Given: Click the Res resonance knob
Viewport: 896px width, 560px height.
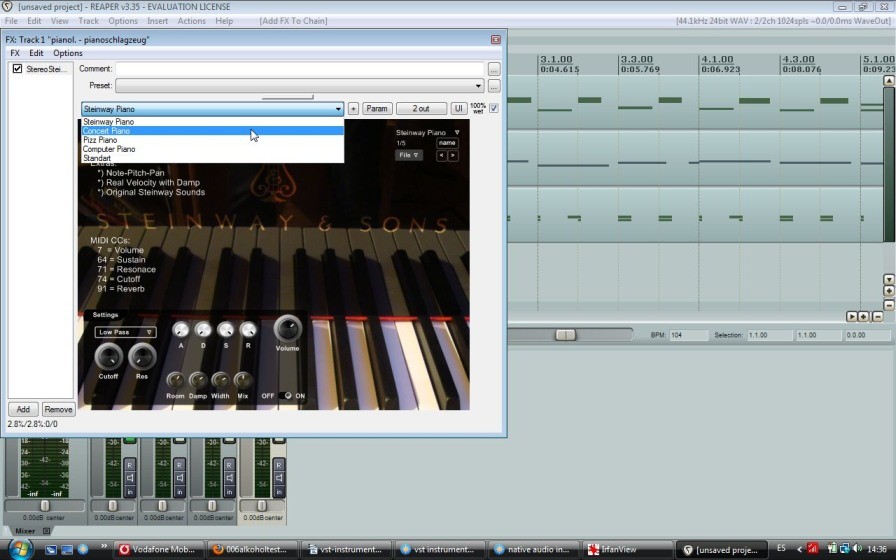Looking at the screenshot, I should coord(142,357).
